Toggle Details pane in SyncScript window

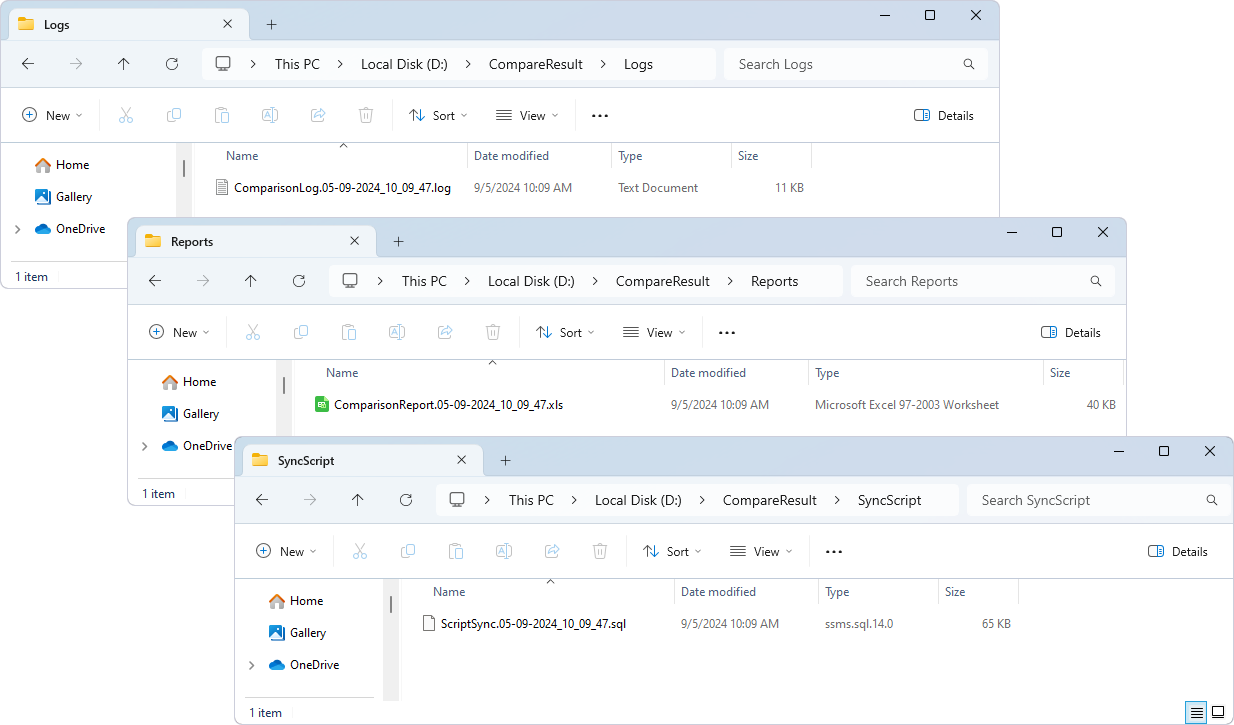(1178, 551)
